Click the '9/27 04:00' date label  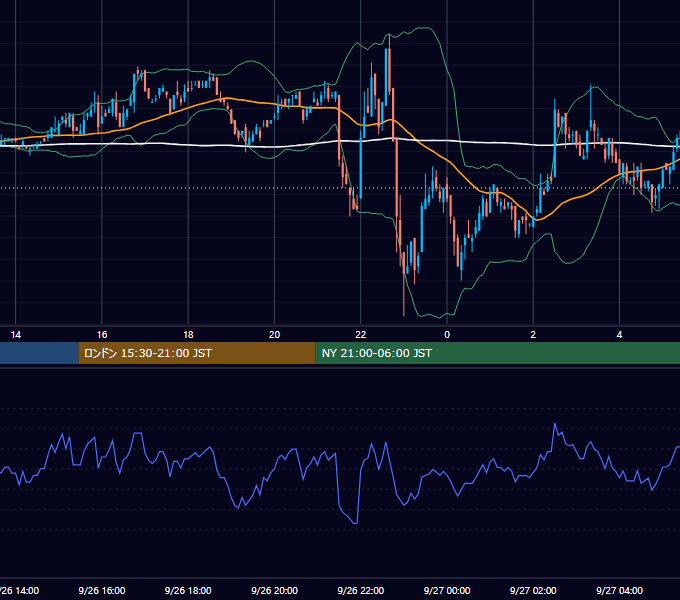pos(619,590)
